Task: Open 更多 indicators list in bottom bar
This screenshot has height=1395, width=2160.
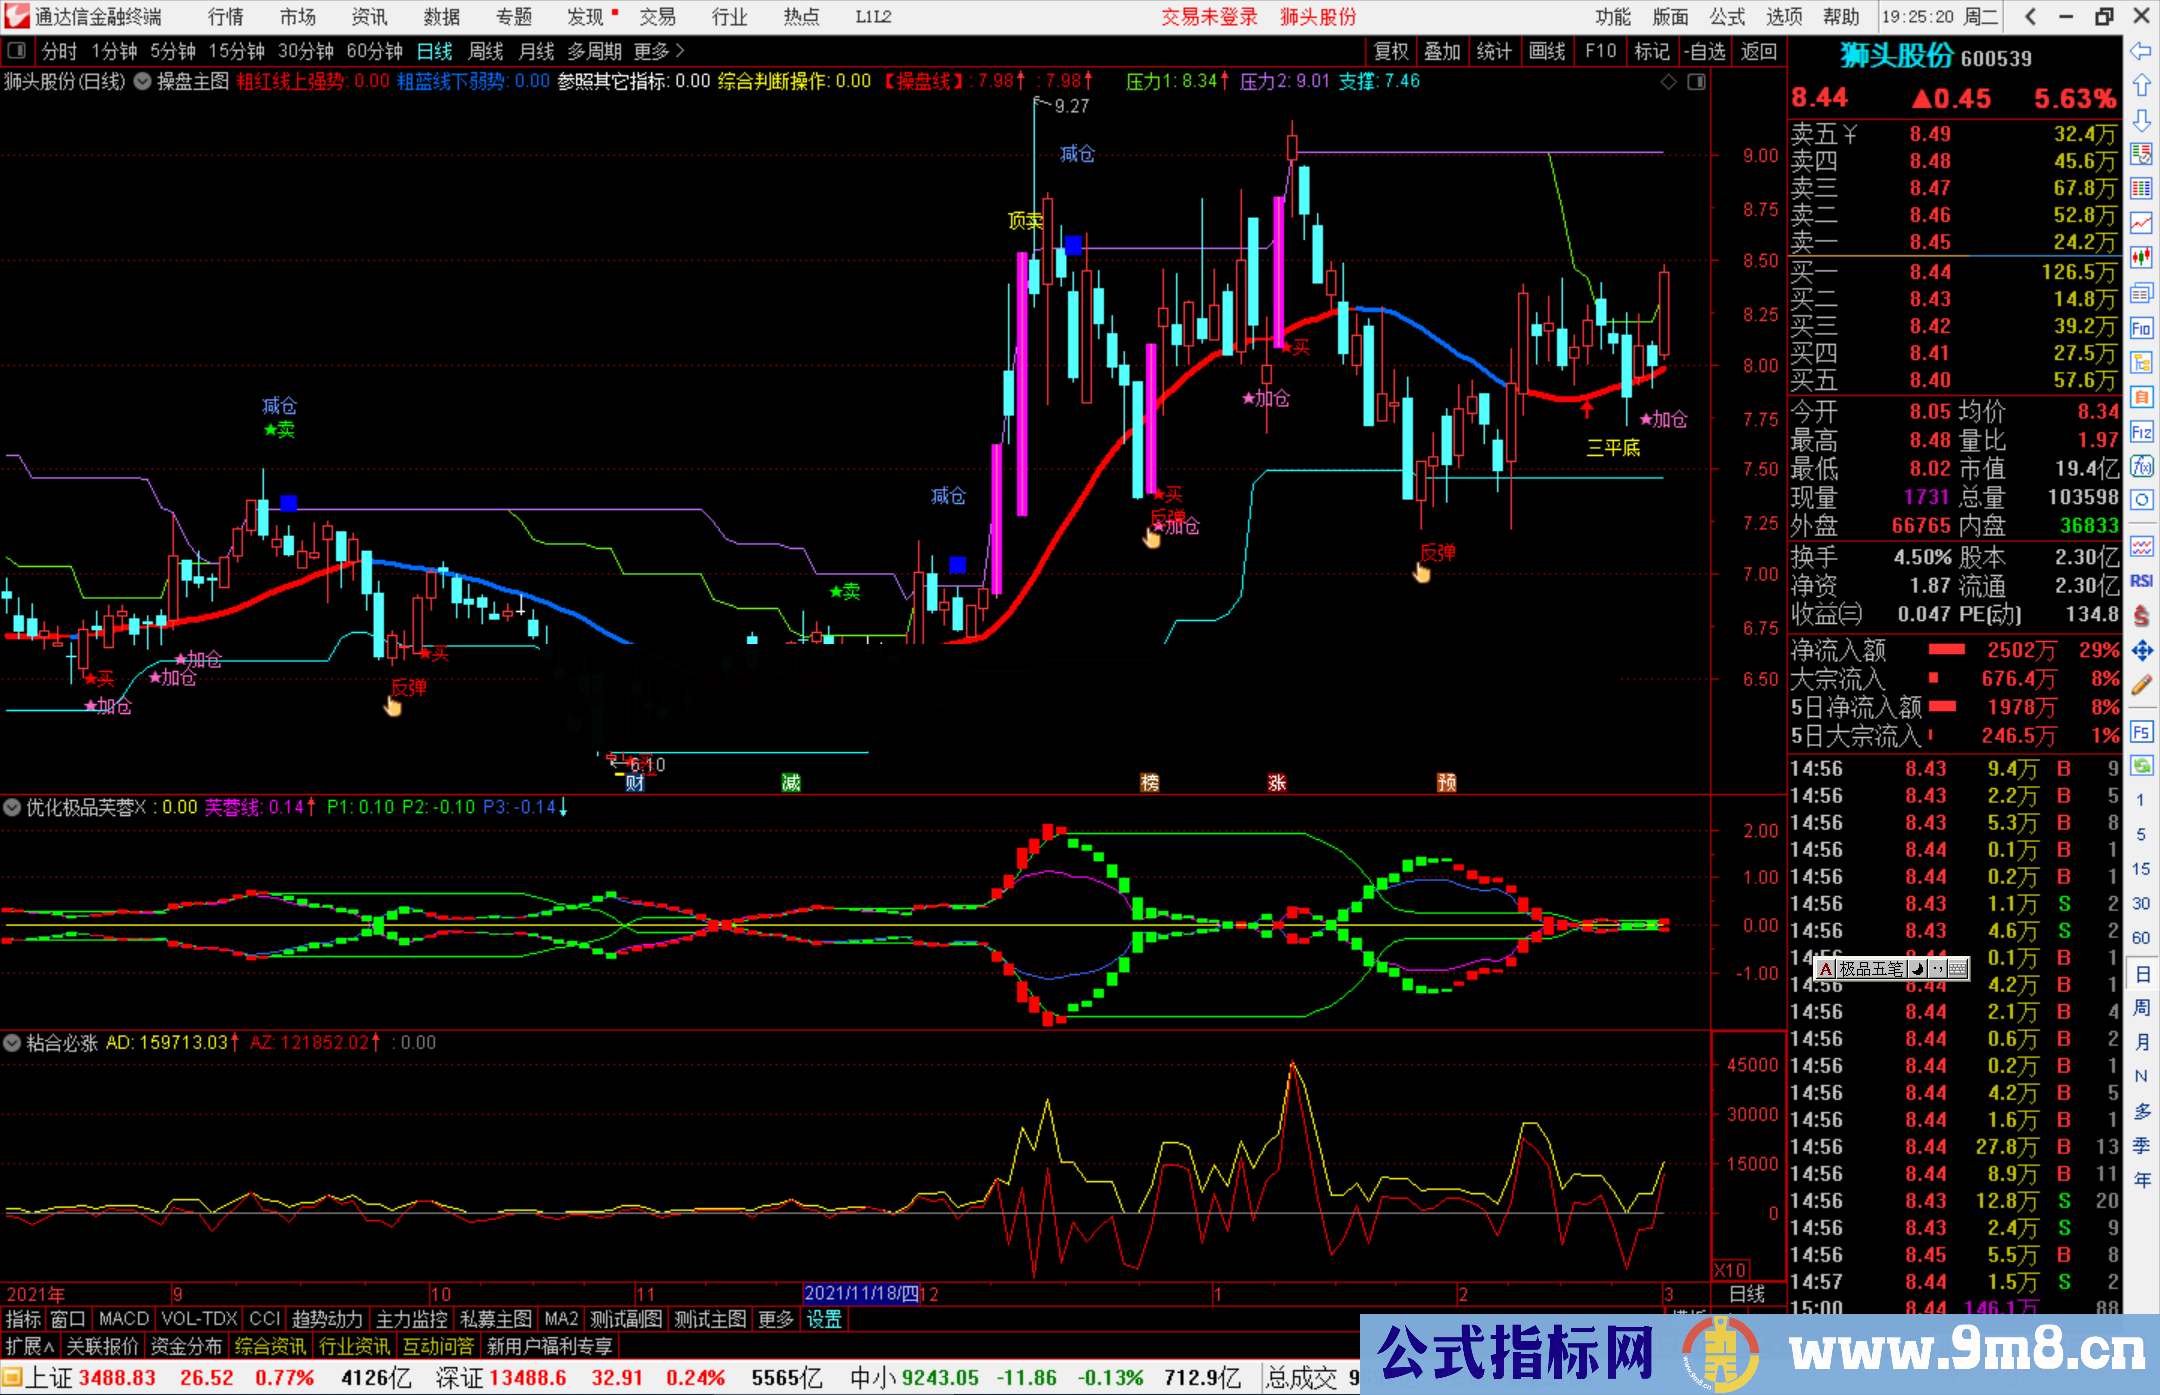Action: pos(775,1319)
